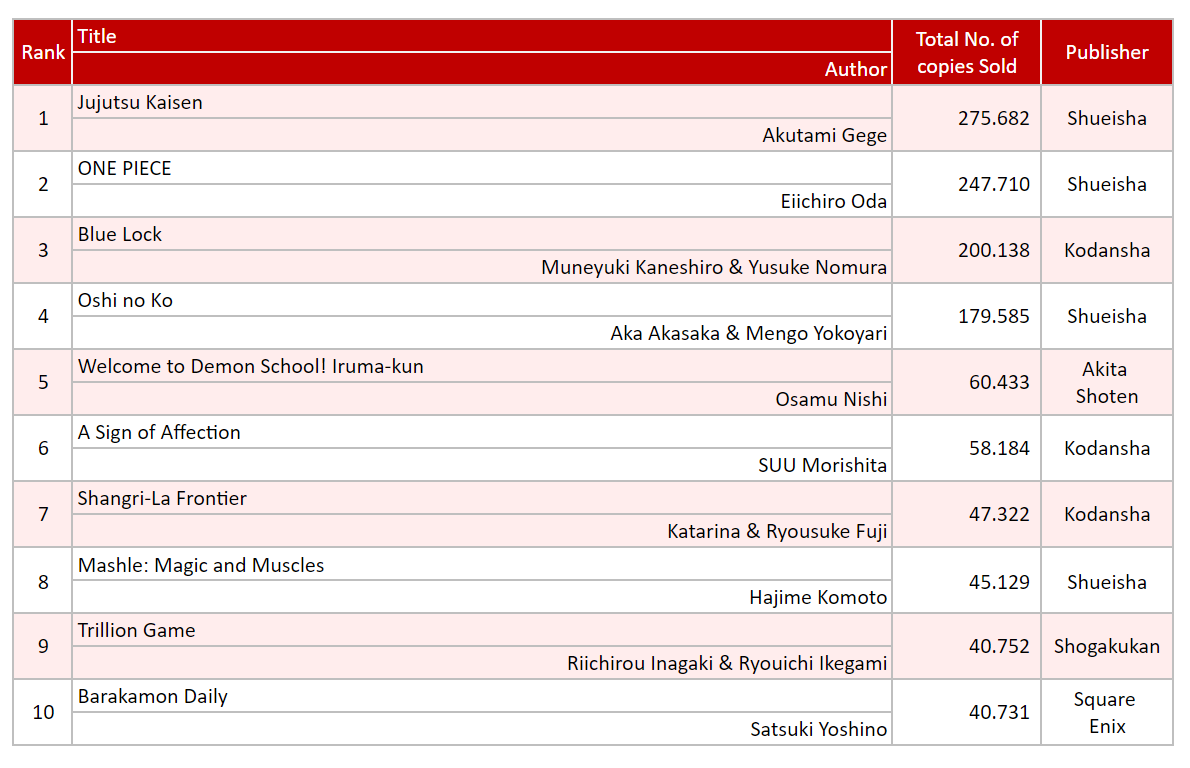Select the rank 8 cell
1190x768 pixels.
42,582
